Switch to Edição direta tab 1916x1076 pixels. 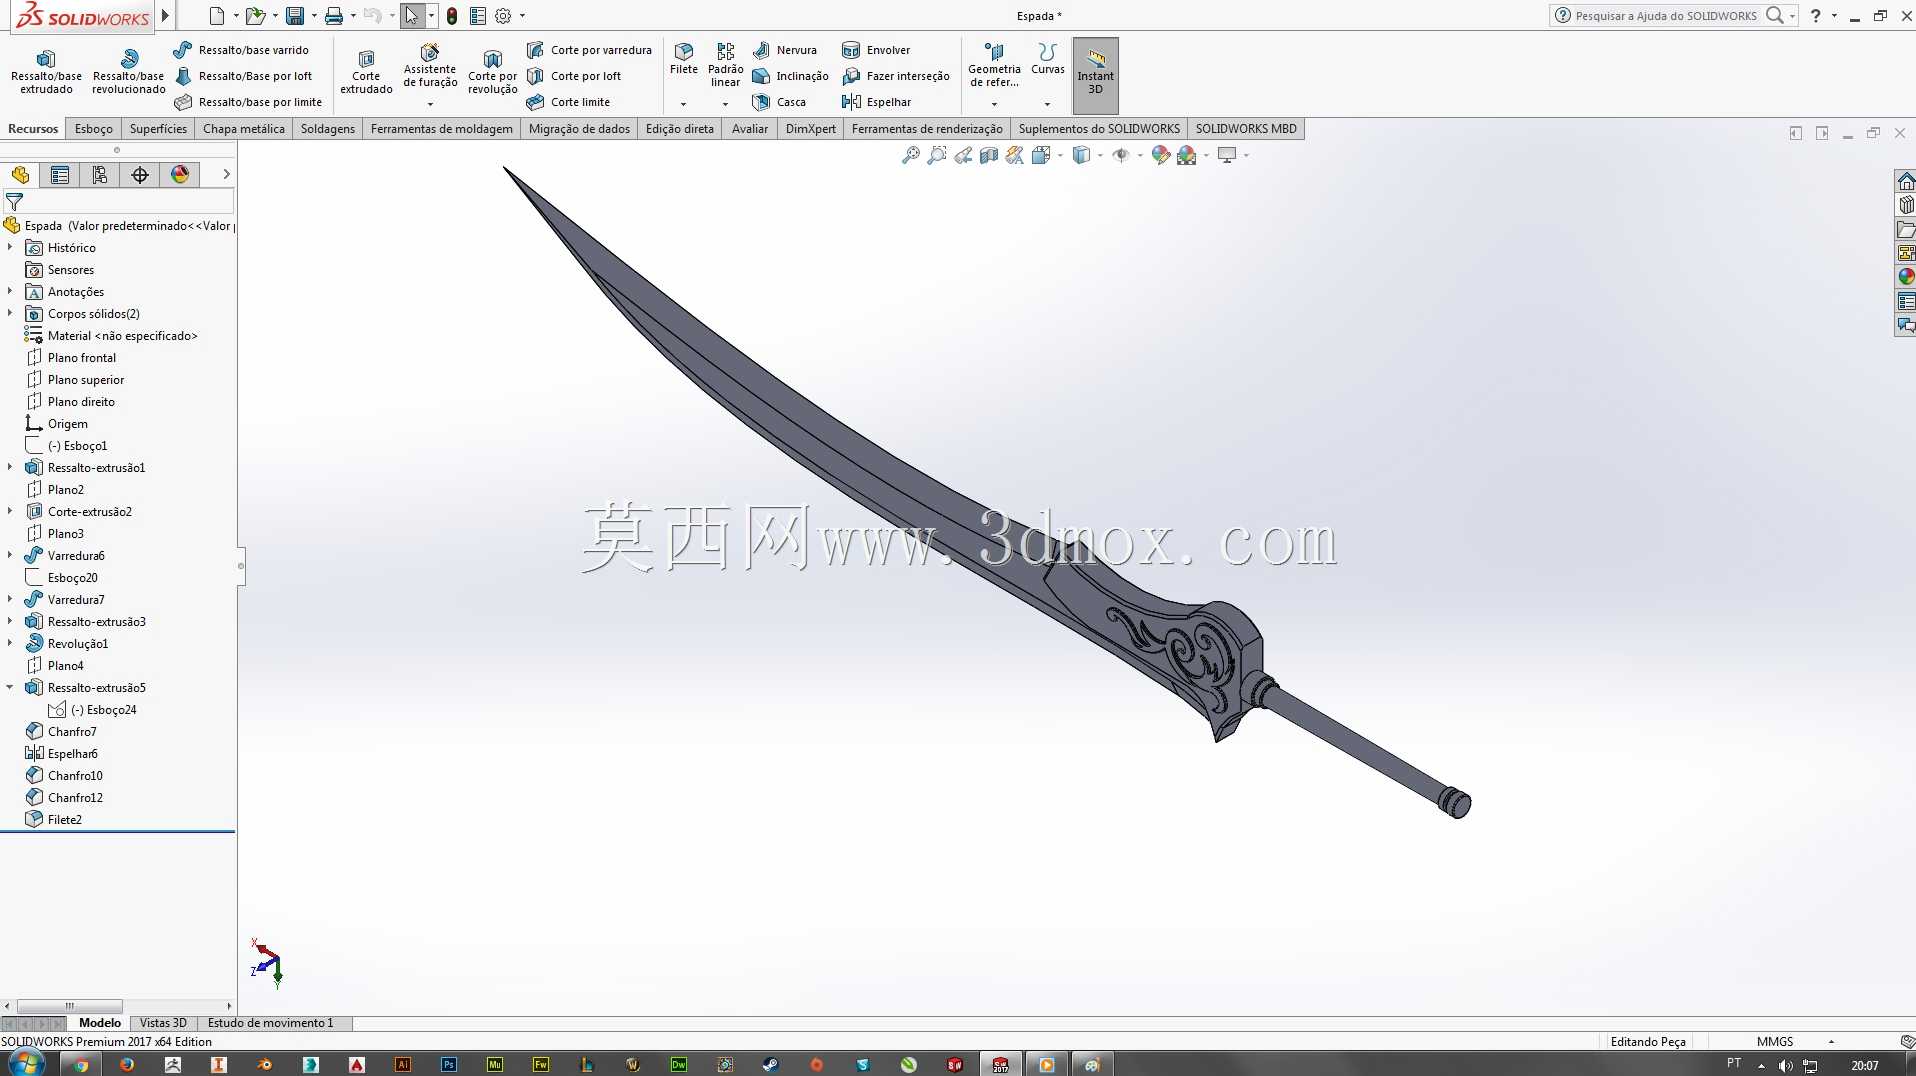coord(680,129)
